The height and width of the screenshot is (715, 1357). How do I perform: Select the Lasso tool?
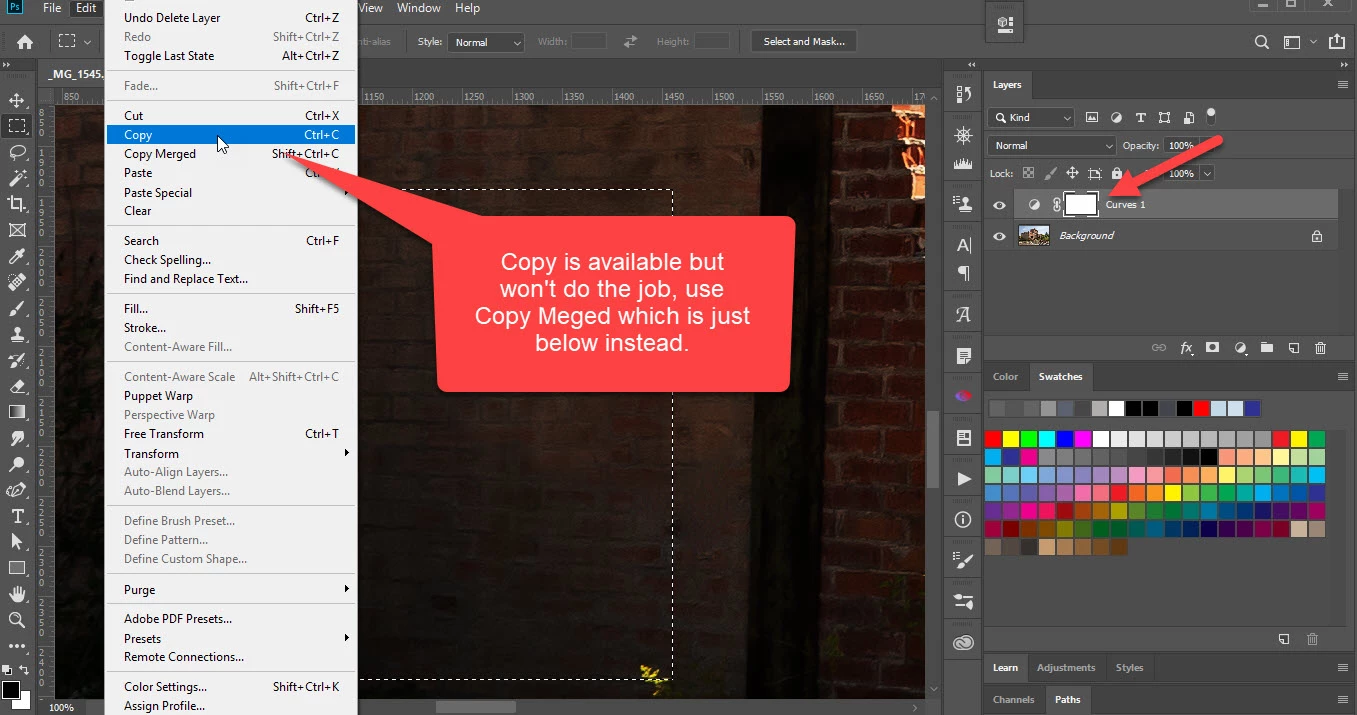click(17, 152)
